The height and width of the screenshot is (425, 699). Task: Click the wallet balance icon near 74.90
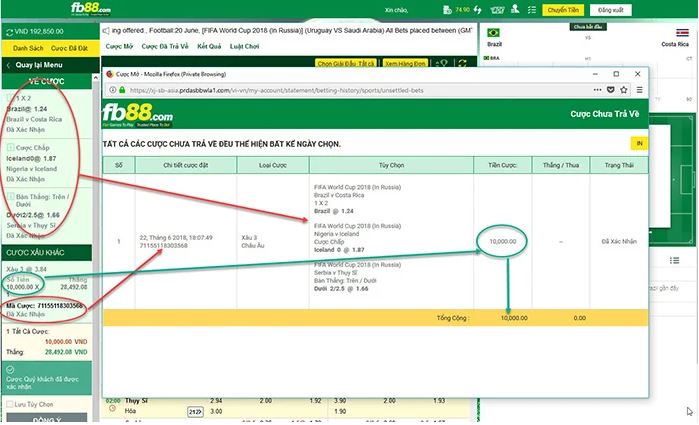447,9
